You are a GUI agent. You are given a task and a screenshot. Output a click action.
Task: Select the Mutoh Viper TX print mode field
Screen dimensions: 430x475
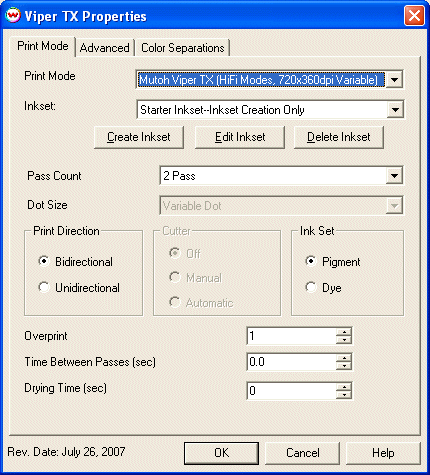coord(261,80)
